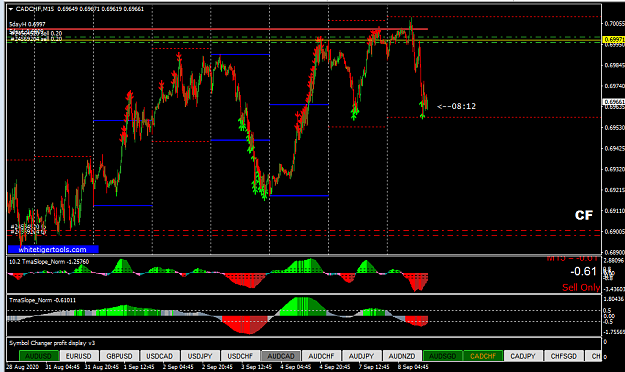Select the AUDJPY symbol button
The image size is (625, 372).
(362, 356)
